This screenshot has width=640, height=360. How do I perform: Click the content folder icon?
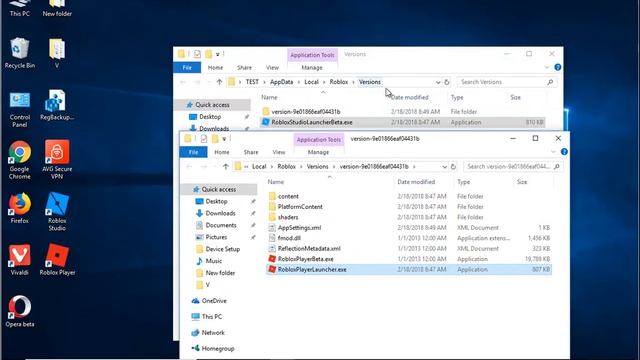272,196
